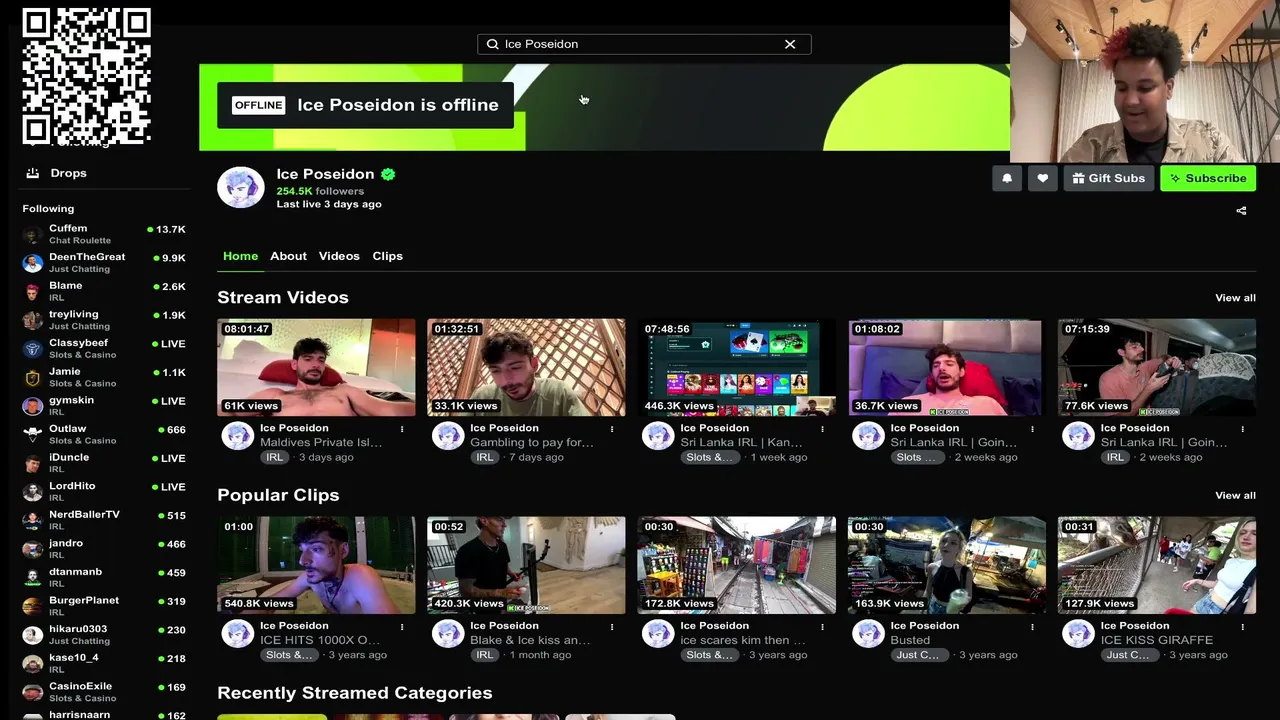Open options menu for ICE HITS 1000X clip
The image size is (1280, 720).
(x=402, y=627)
